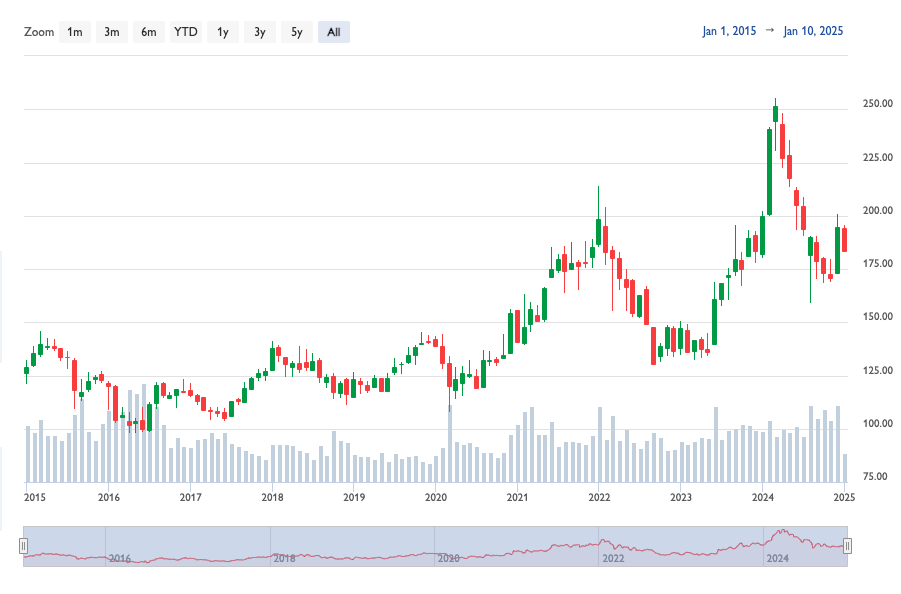Click the 125.00 price axis label
Viewport: 901px width, 594px height.
point(877,371)
